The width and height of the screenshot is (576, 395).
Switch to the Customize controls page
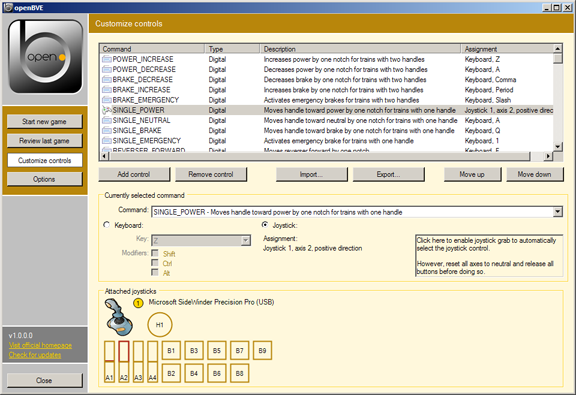coord(44,160)
